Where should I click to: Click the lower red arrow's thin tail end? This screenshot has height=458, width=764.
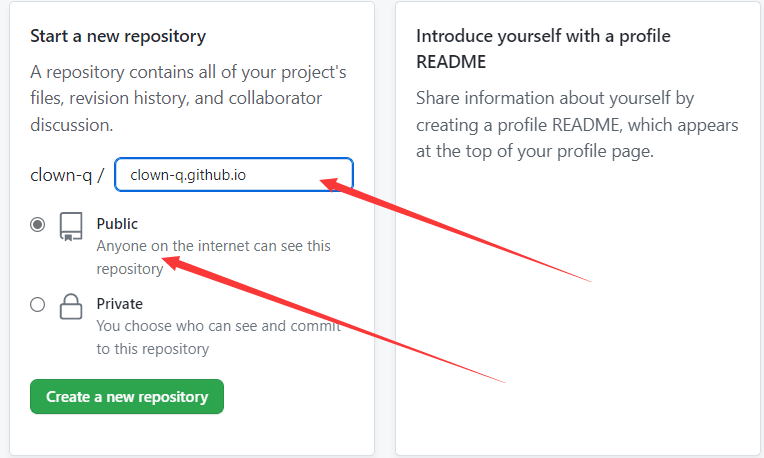pyautogui.click(x=503, y=382)
